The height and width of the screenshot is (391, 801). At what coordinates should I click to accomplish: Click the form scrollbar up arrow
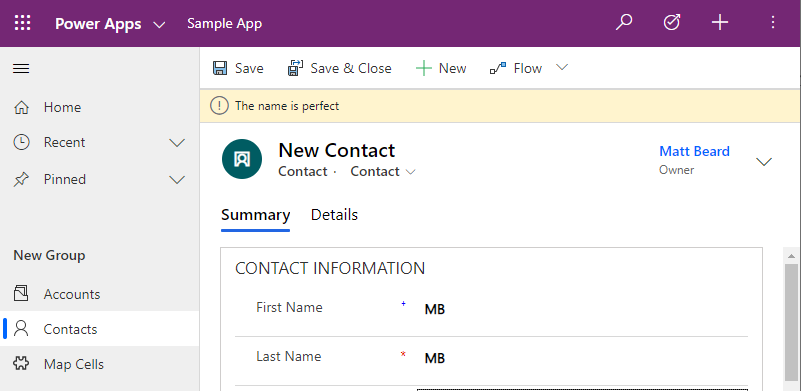point(791,256)
